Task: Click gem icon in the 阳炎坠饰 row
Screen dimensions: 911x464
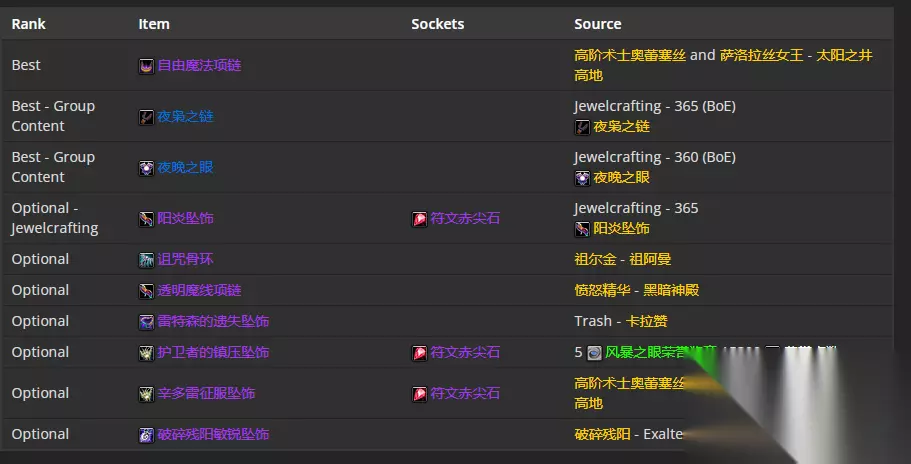Action: click(x=419, y=219)
